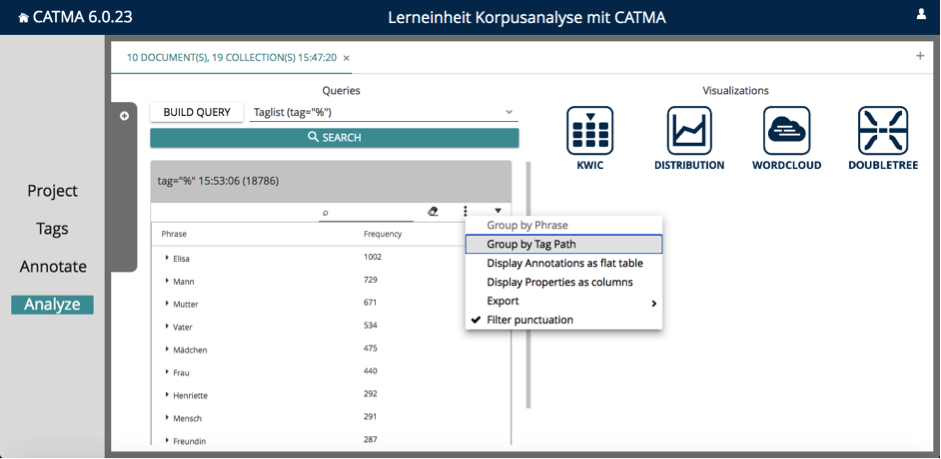The height and width of the screenshot is (459, 941).
Task: Open the user account icon
Action: coord(921,15)
